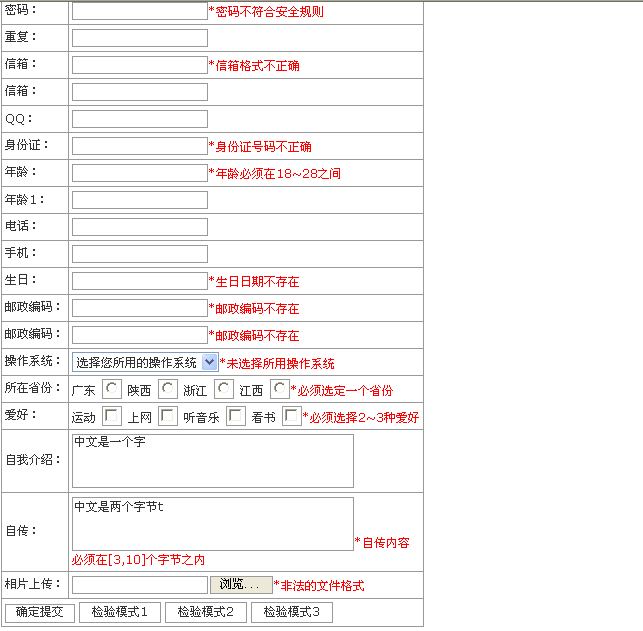This screenshot has width=643, height=631.
Task: Click the 非法的文件格式 error text
Action: click(x=319, y=585)
